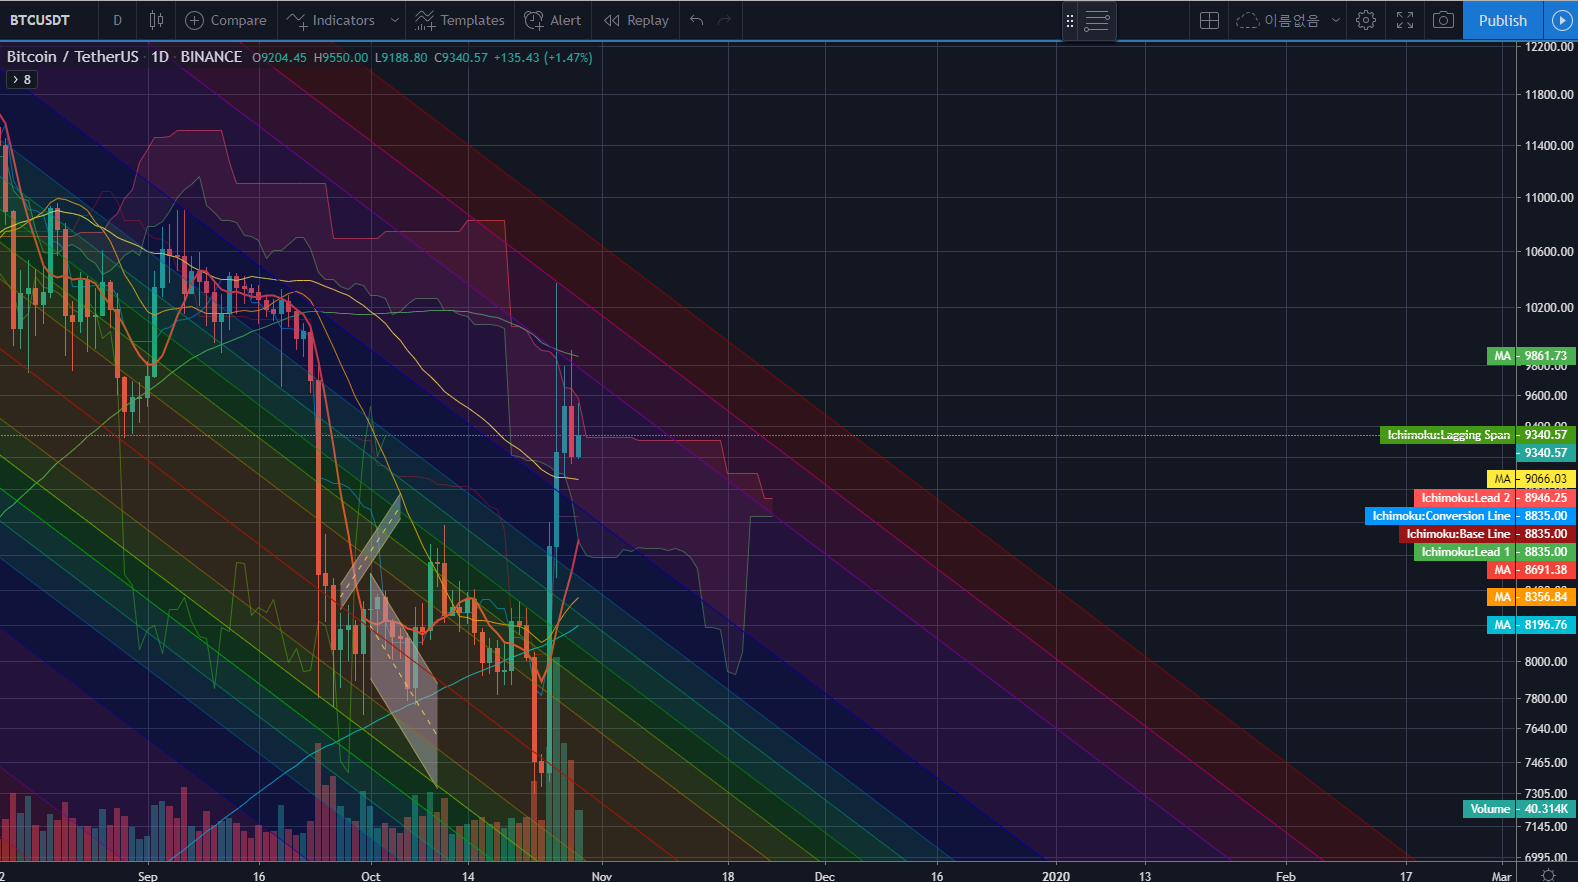Click the 12200.00 price scale value
This screenshot has width=1578, height=882.
tap(1548, 47)
